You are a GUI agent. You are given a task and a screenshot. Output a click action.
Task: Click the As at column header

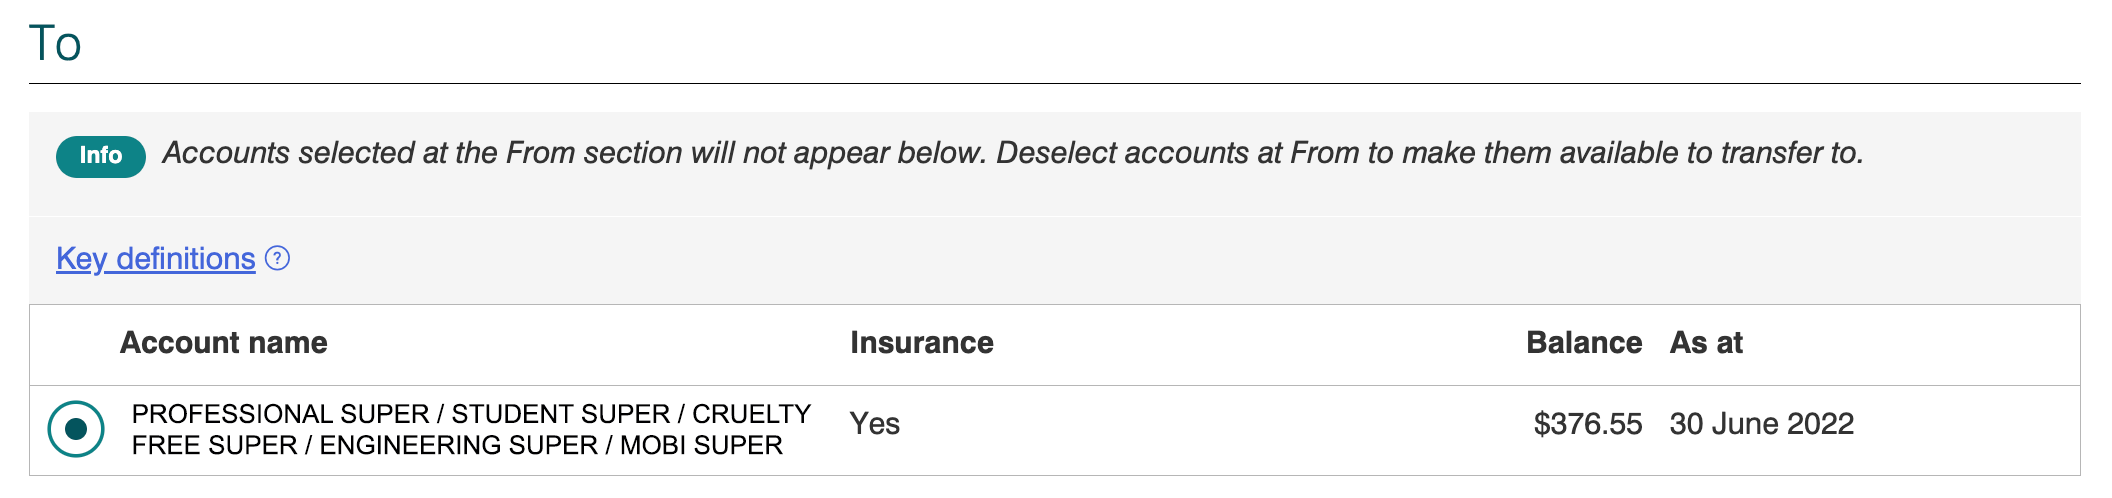click(x=1706, y=343)
